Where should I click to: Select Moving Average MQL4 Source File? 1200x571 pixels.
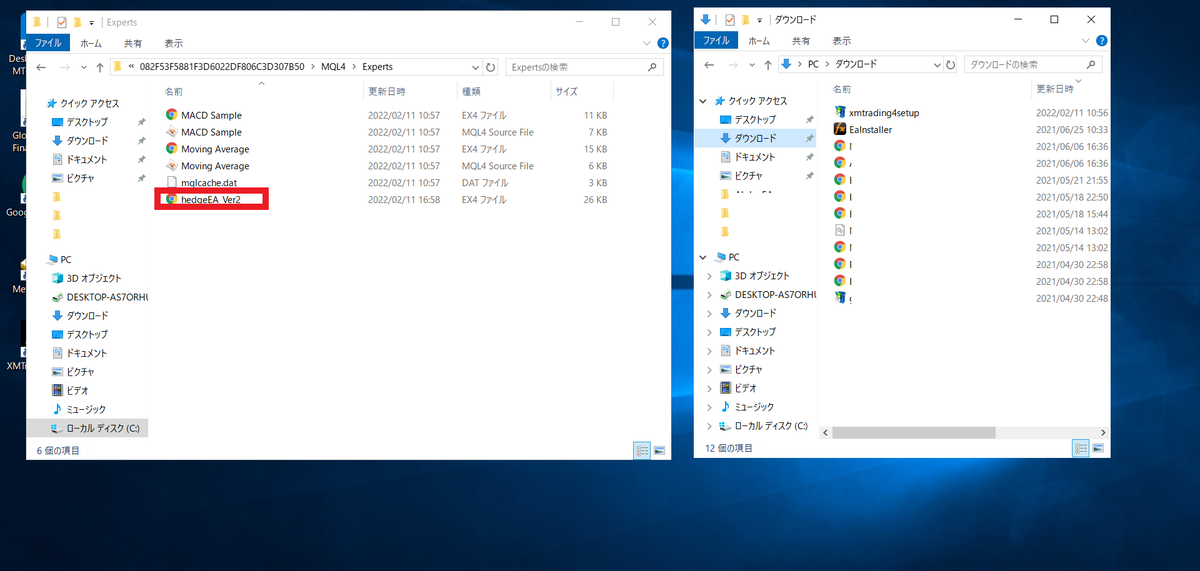pos(215,166)
